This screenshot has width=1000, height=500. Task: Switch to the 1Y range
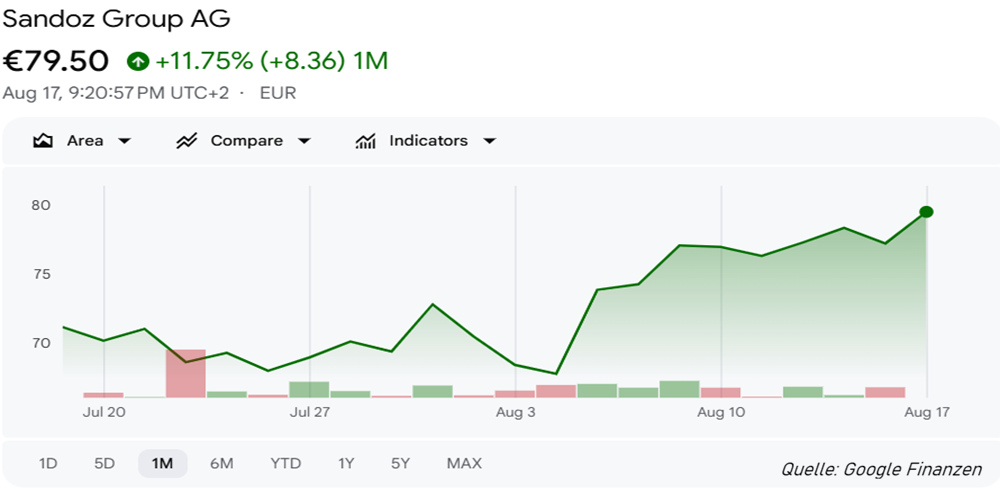(346, 464)
